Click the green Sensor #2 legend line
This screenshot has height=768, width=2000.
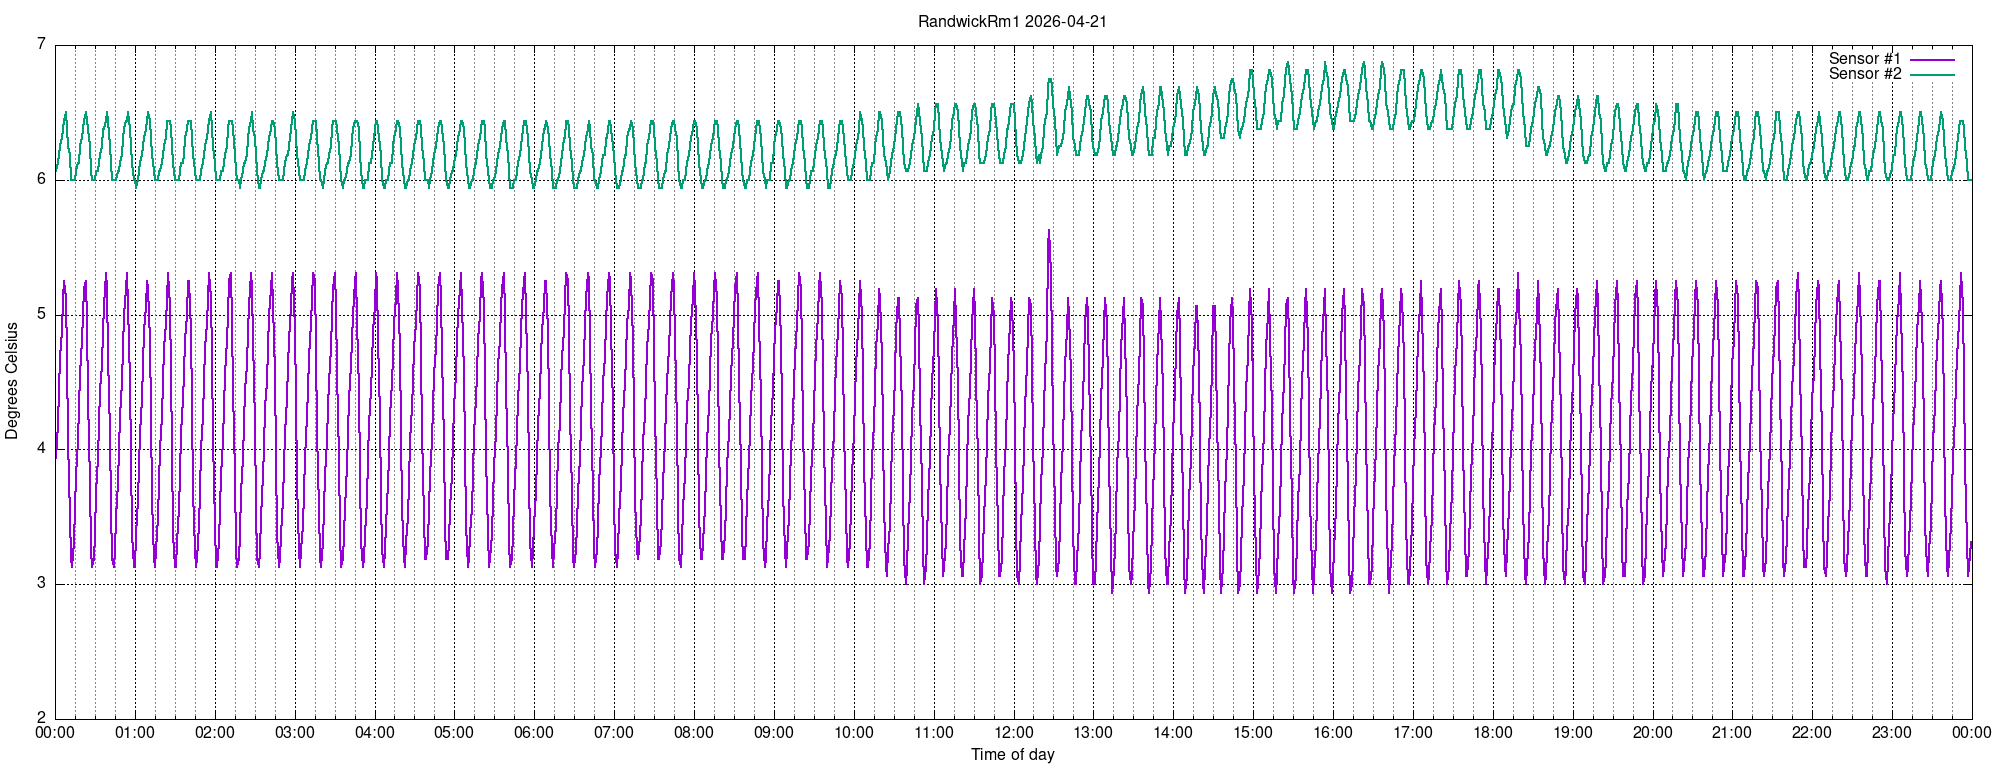(1932, 75)
